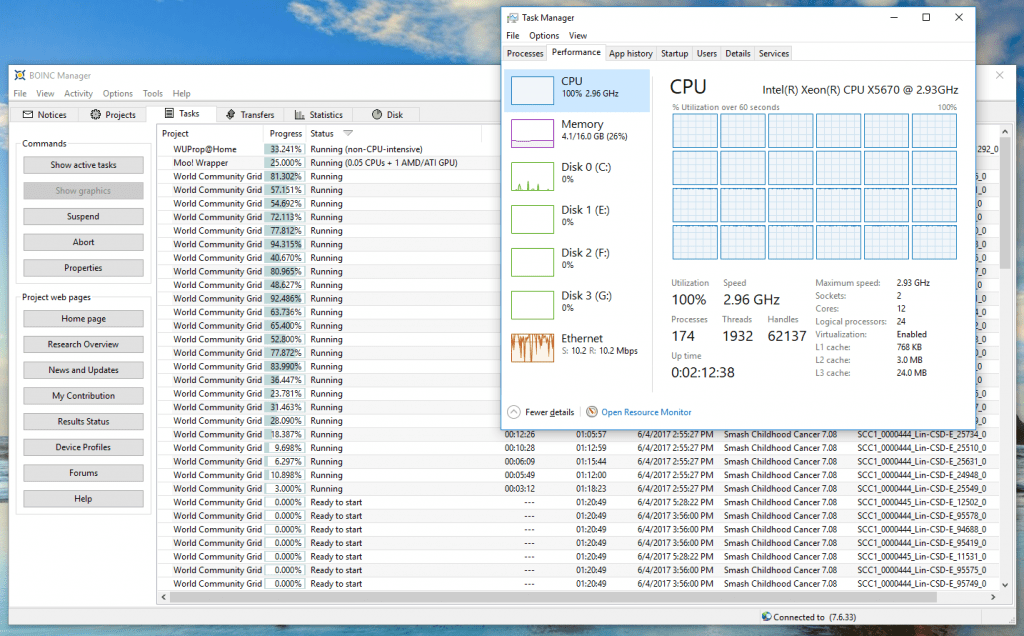Viewport: 1024px width, 636px height.
Task: Select the Memory performance graph thumbnail
Action: [532, 133]
